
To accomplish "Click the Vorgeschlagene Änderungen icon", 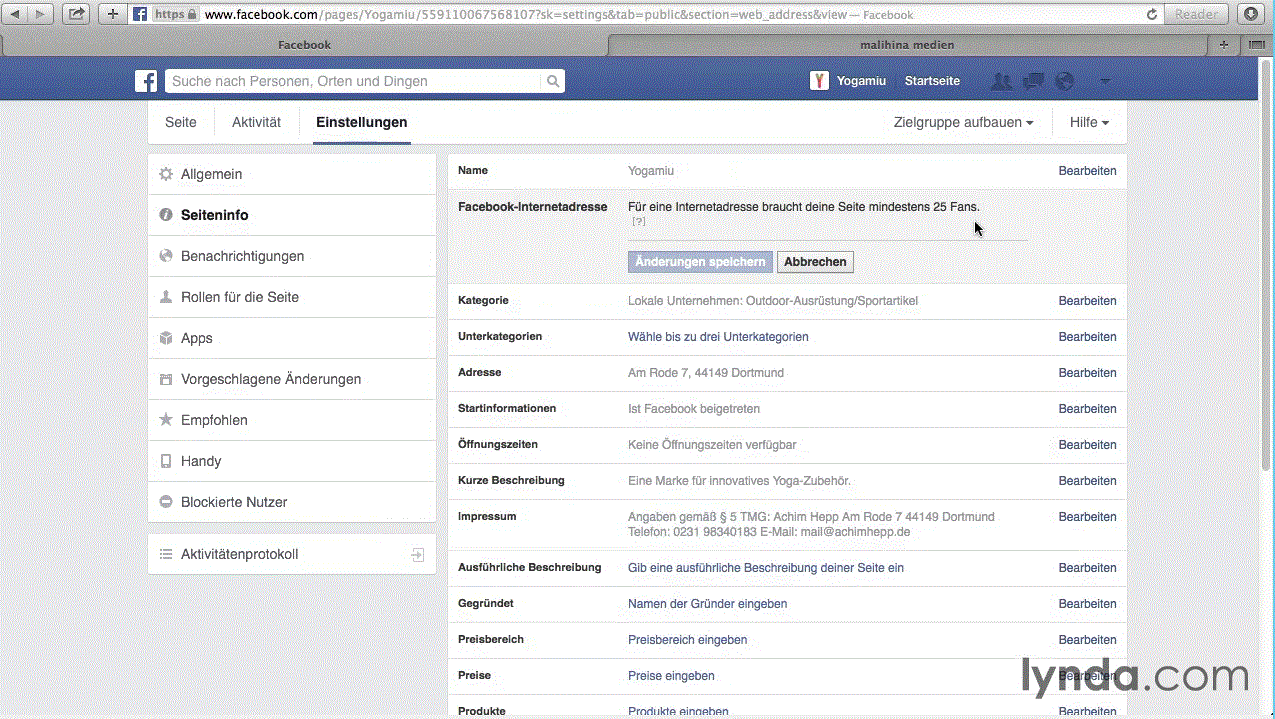I will pos(166,379).
